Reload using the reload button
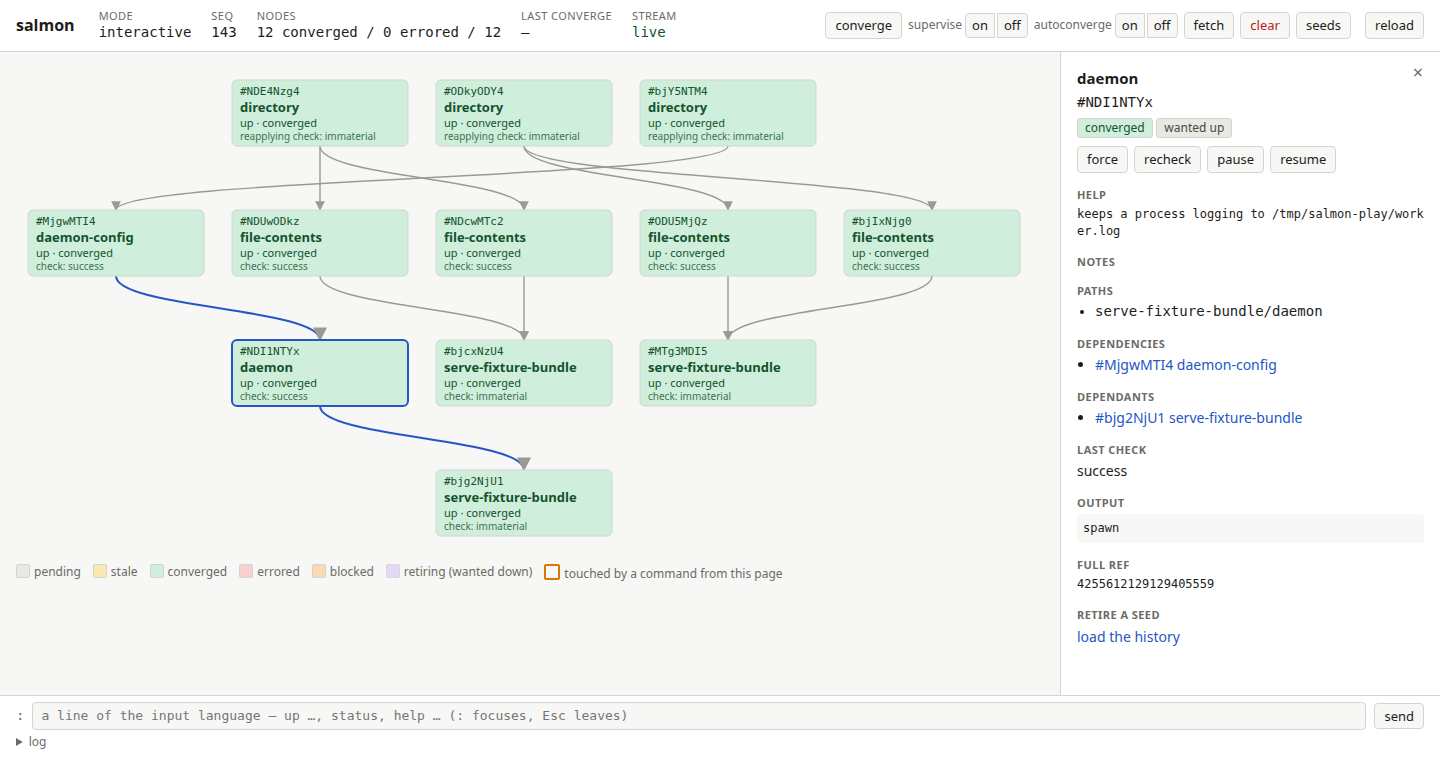 pos(1394,25)
